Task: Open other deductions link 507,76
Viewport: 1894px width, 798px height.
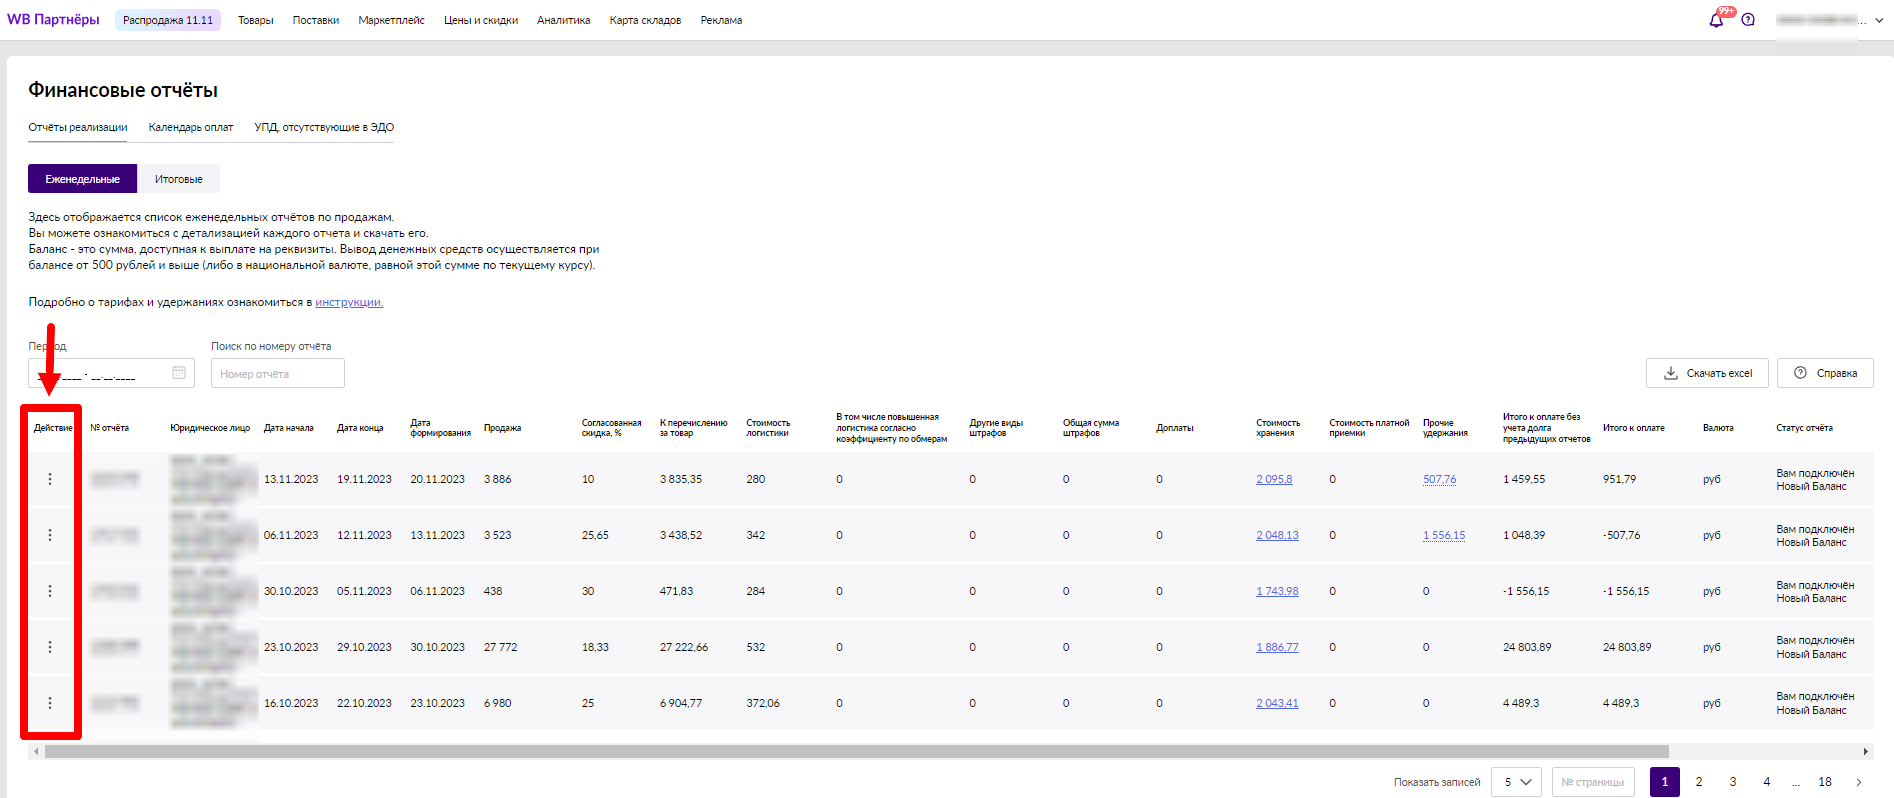Action: coord(1439,479)
